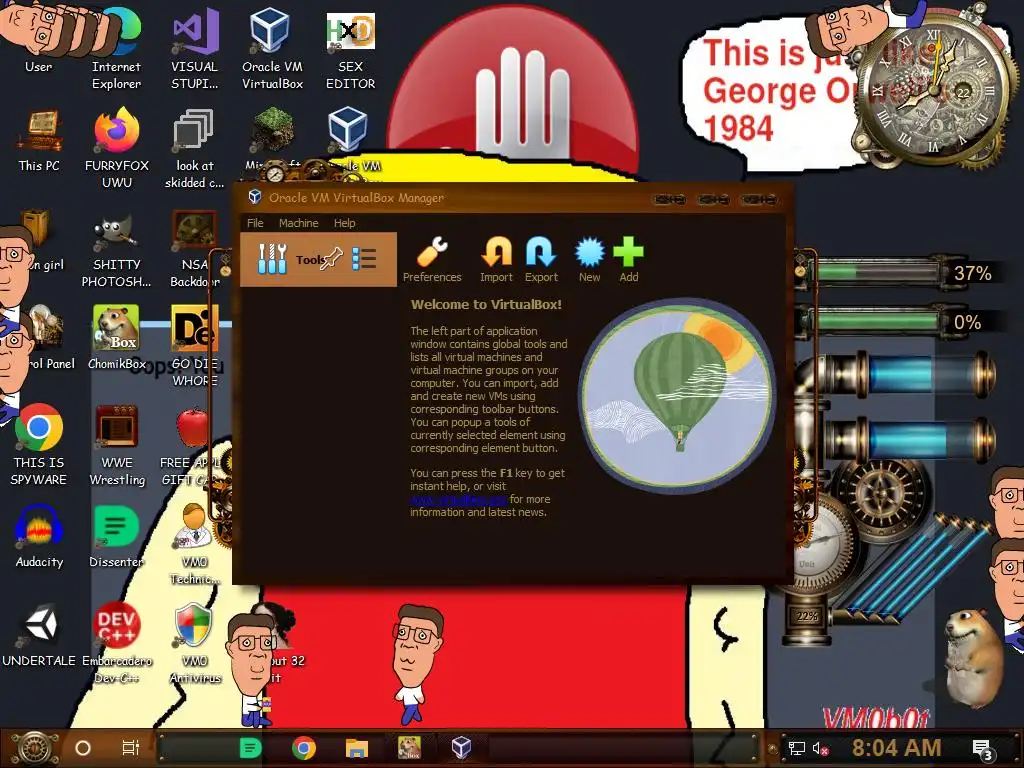Select the SEX EDITOR HxD icon

pos(350,49)
